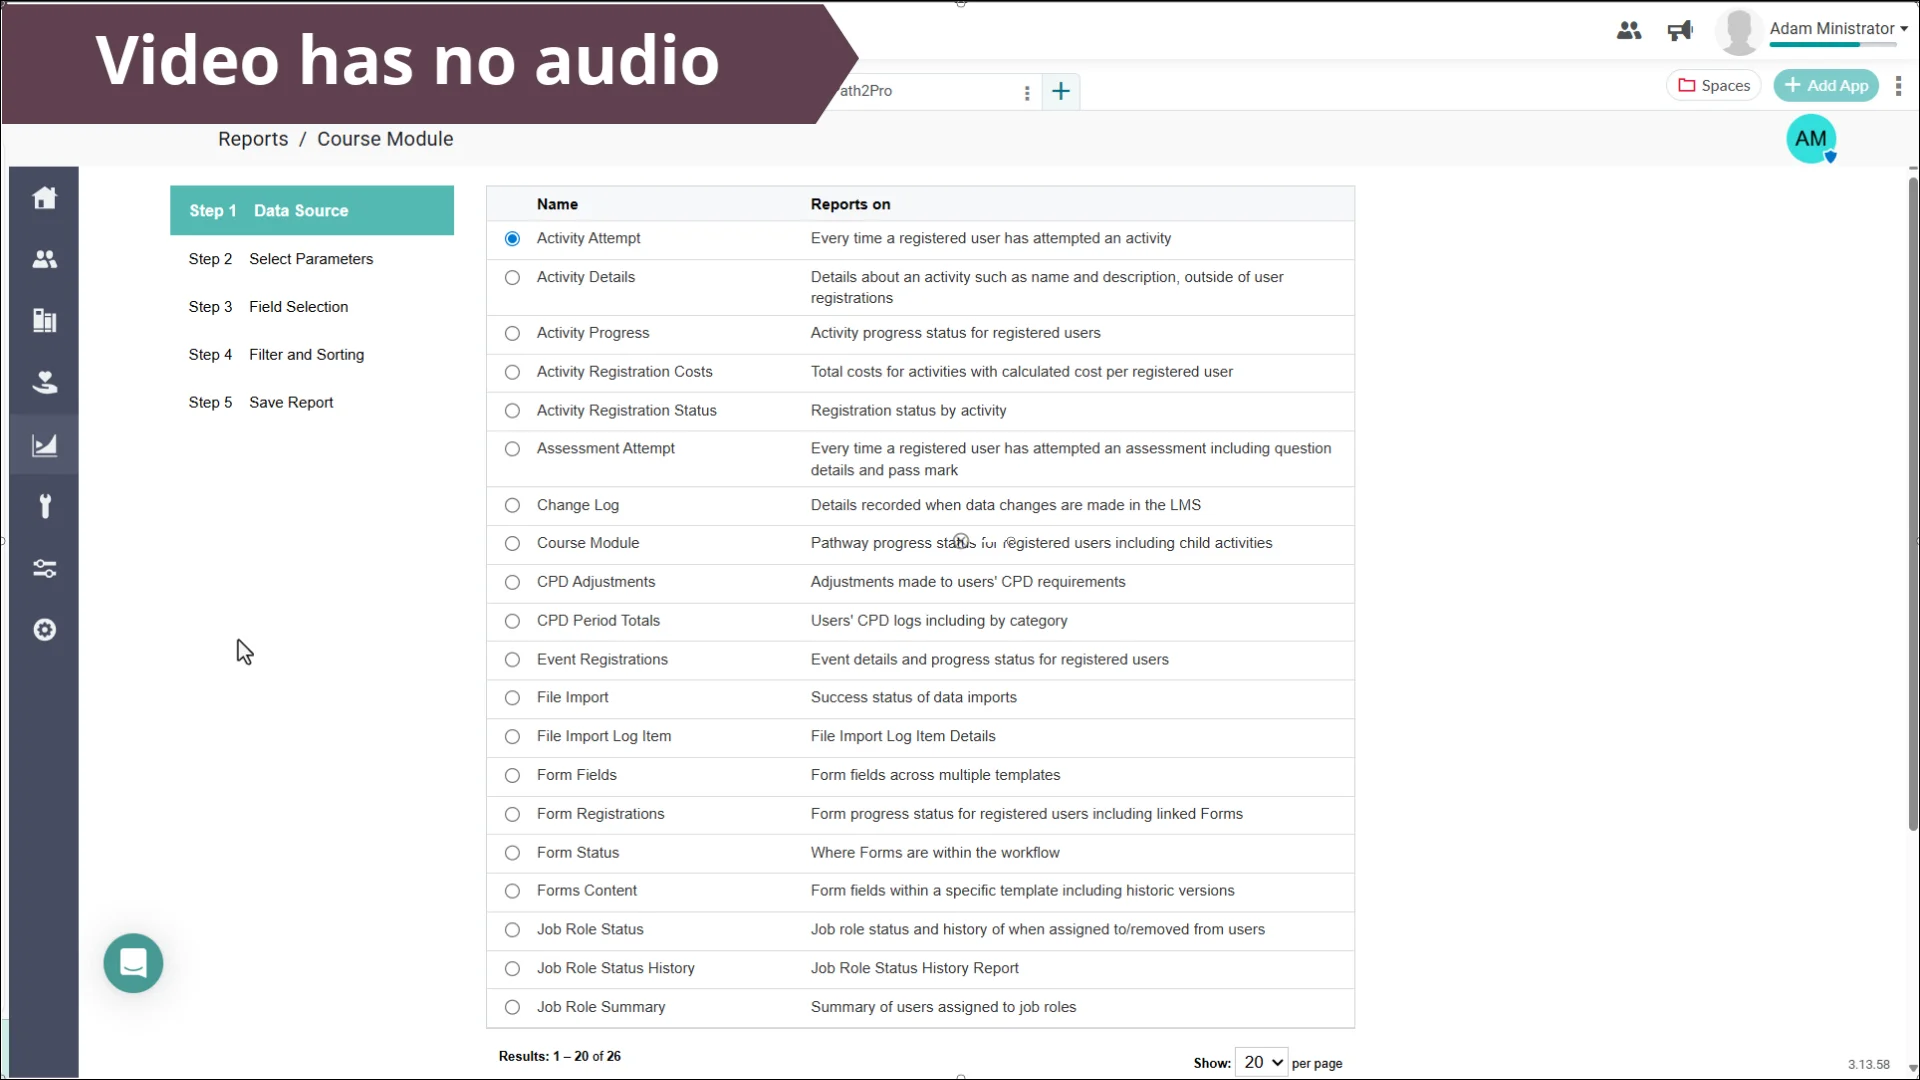Image resolution: width=1920 pixels, height=1080 pixels.
Task: Open the three-dot tab options menu
Action: point(1026,93)
